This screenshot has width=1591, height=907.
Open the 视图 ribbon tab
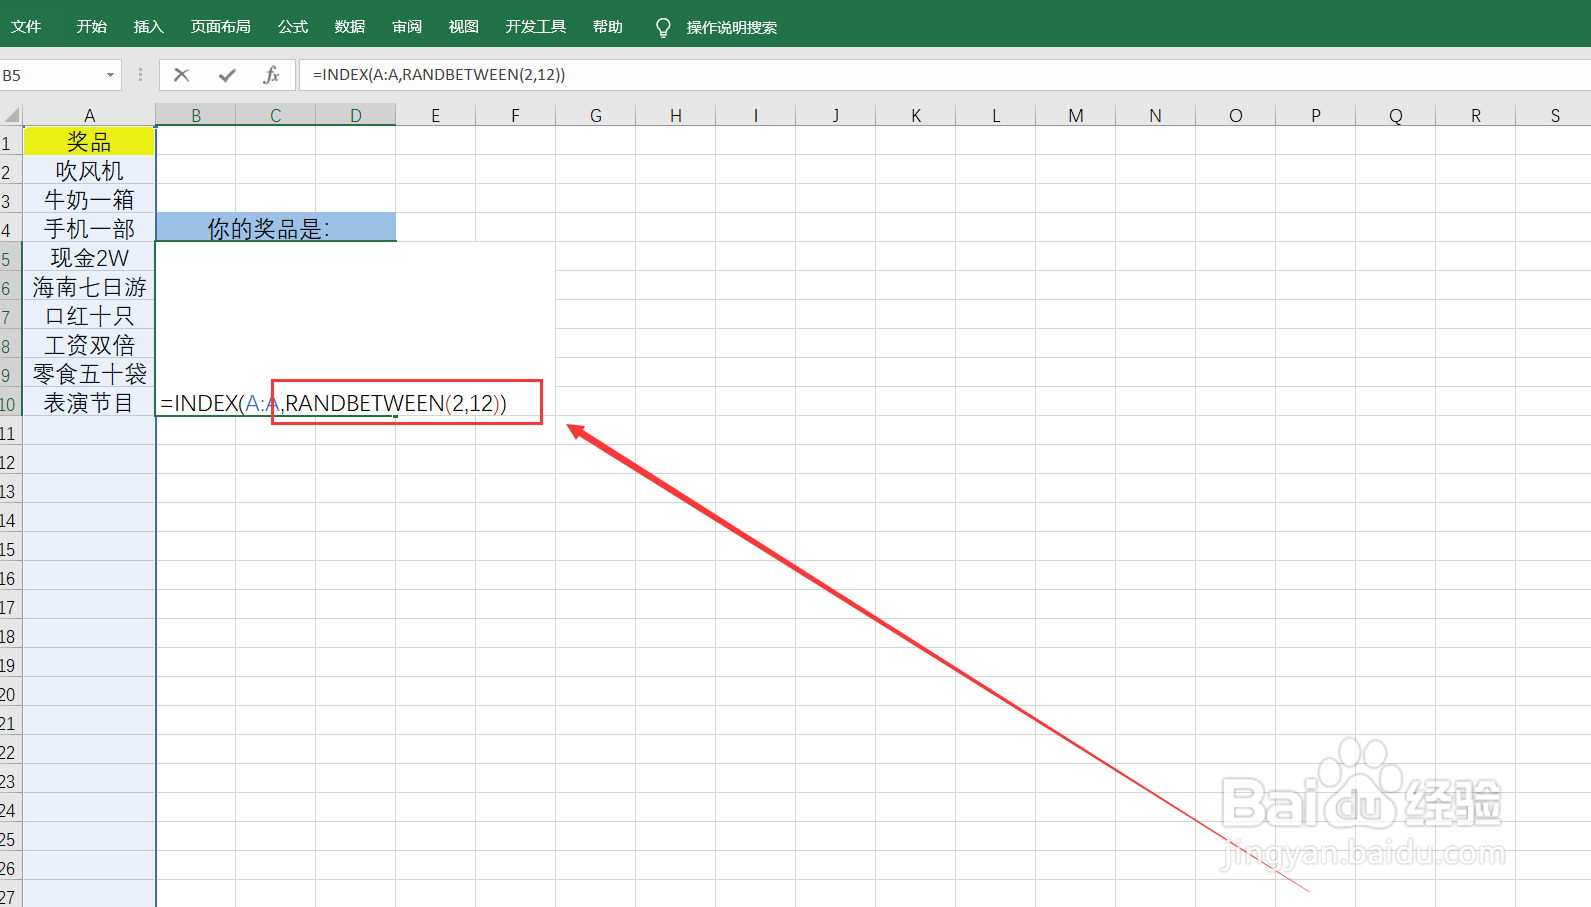(x=464, y=27)
